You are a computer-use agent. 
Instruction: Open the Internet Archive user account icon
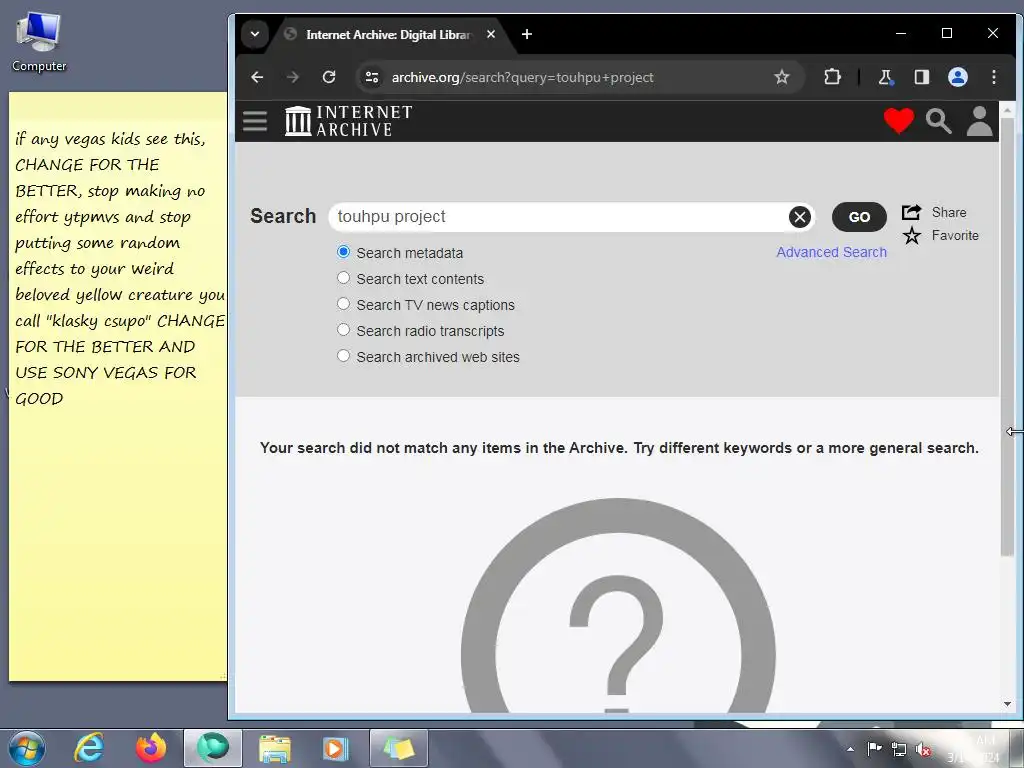979,121
